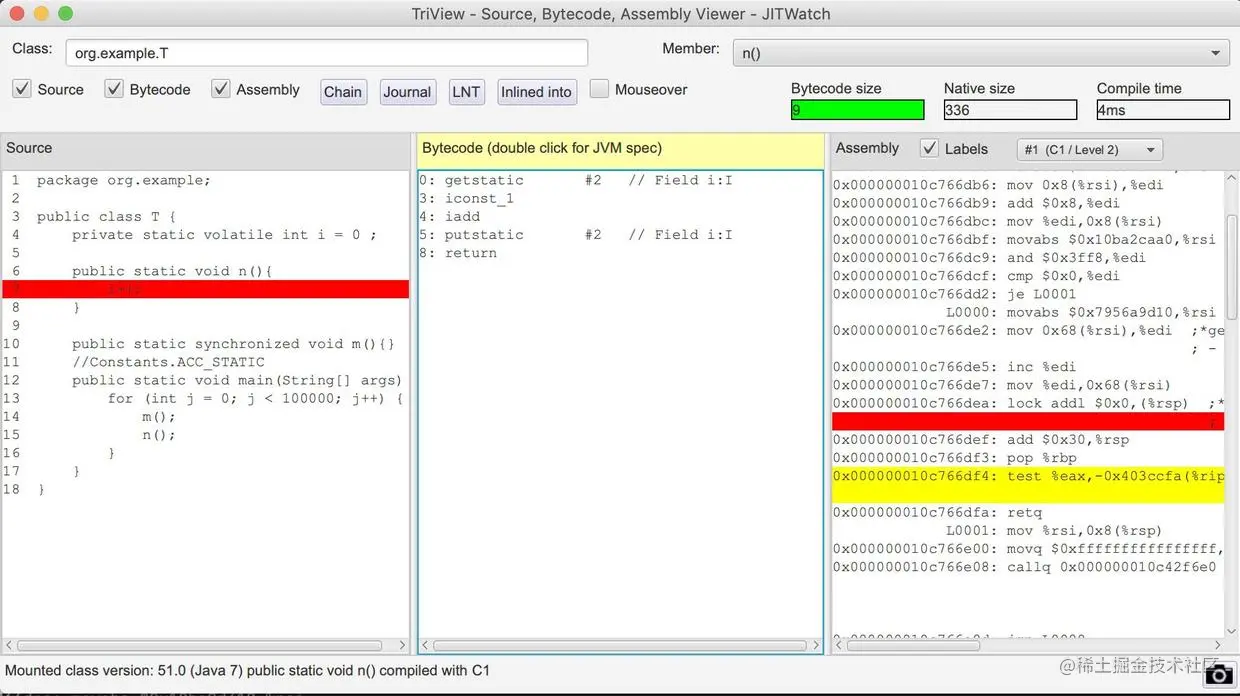Select line 'private static volatile int i = 0 ;'
Screen dimensions: 1240x696
click(224, 234)
